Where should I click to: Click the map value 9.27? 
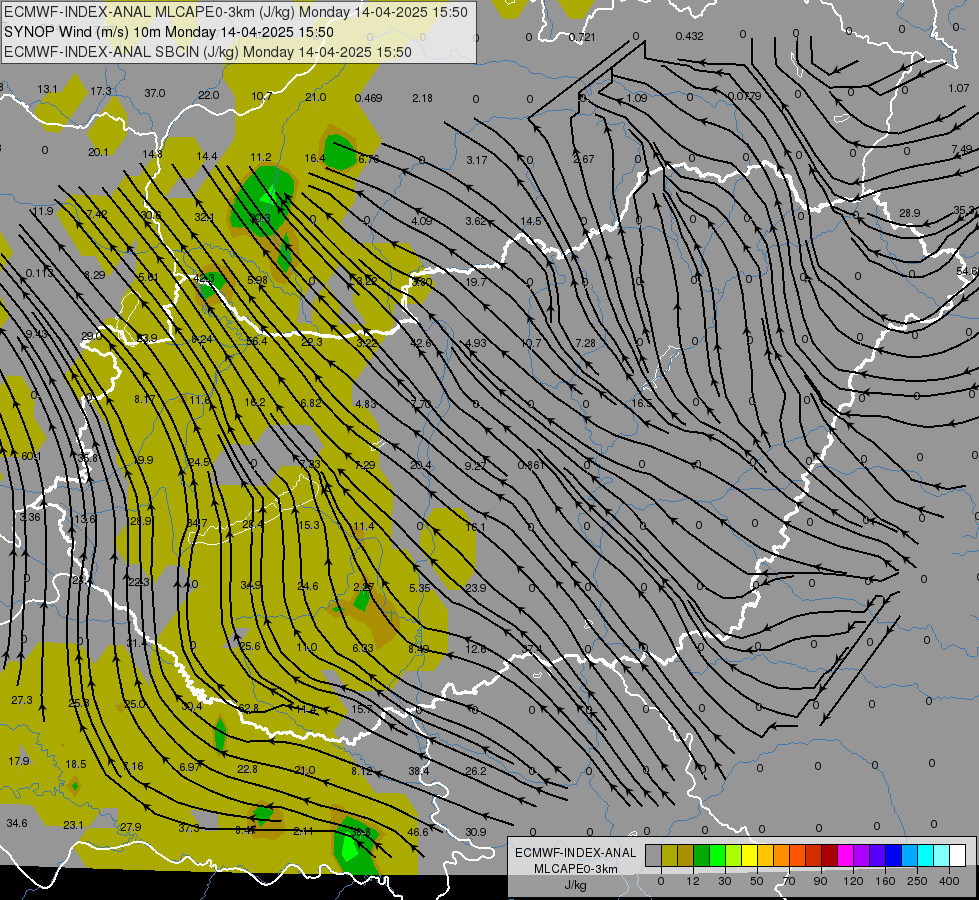476,465
